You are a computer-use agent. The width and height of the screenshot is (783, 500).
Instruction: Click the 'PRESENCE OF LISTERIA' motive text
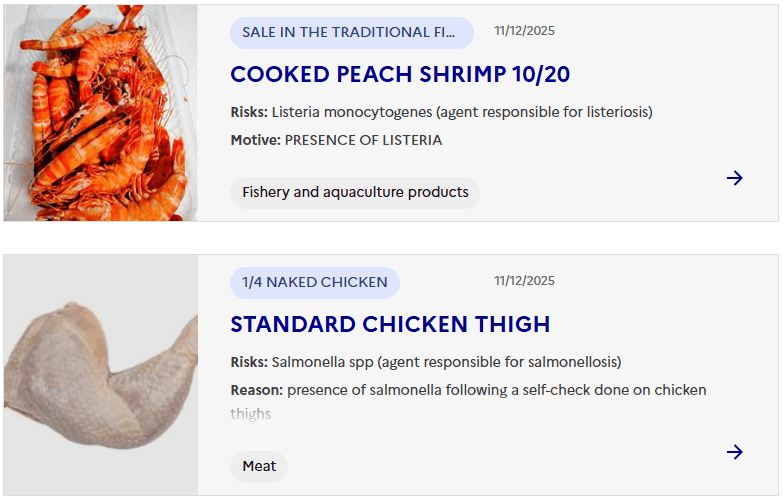point(363,140)
